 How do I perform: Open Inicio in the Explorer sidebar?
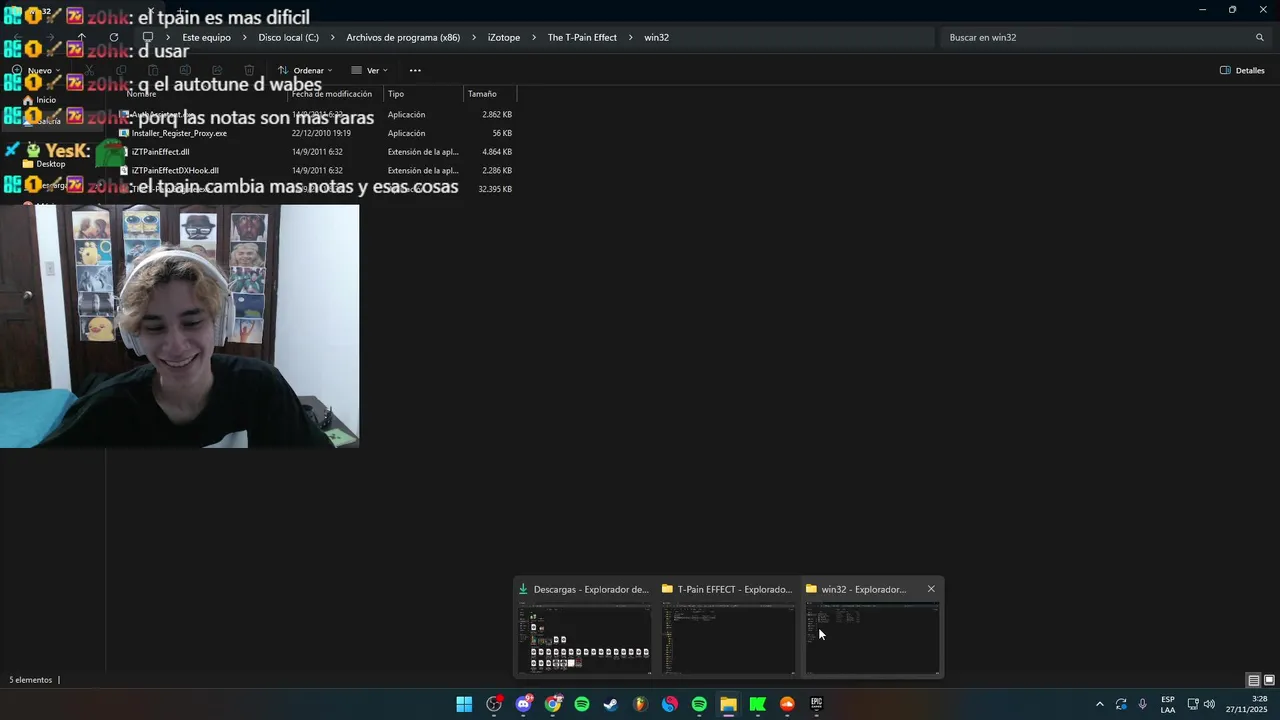(x=40, y=100)
